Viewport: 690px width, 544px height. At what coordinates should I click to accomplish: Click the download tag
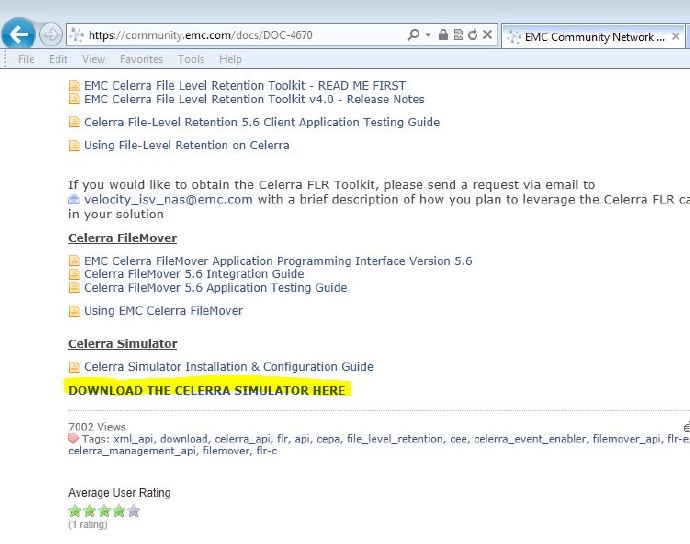(184, 439)
